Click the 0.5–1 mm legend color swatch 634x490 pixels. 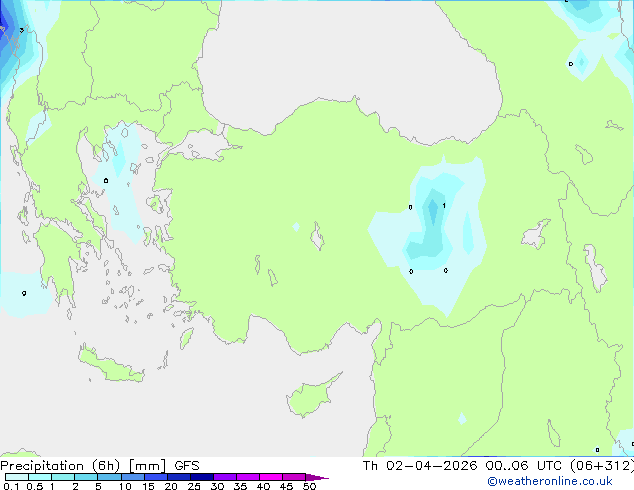(x=40, y=477)
